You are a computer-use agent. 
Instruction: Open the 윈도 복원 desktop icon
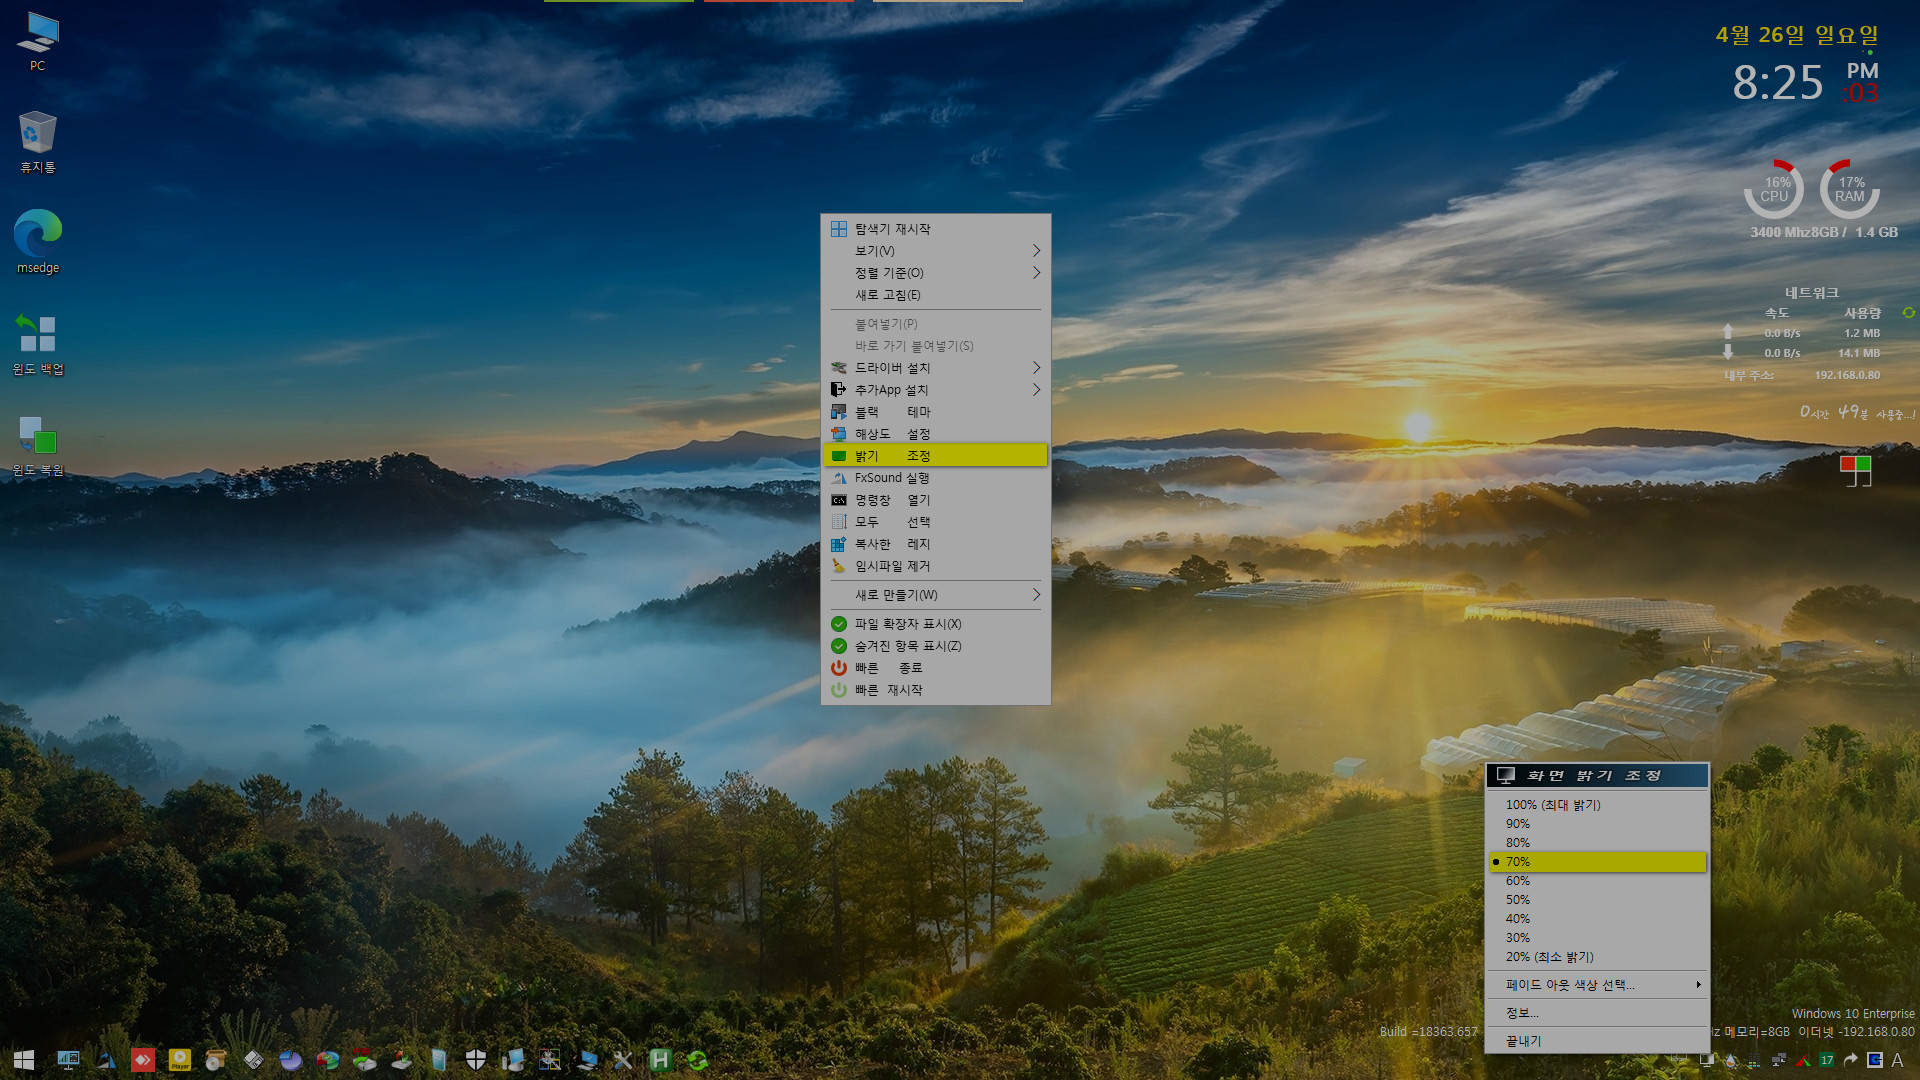coord(37,446)
